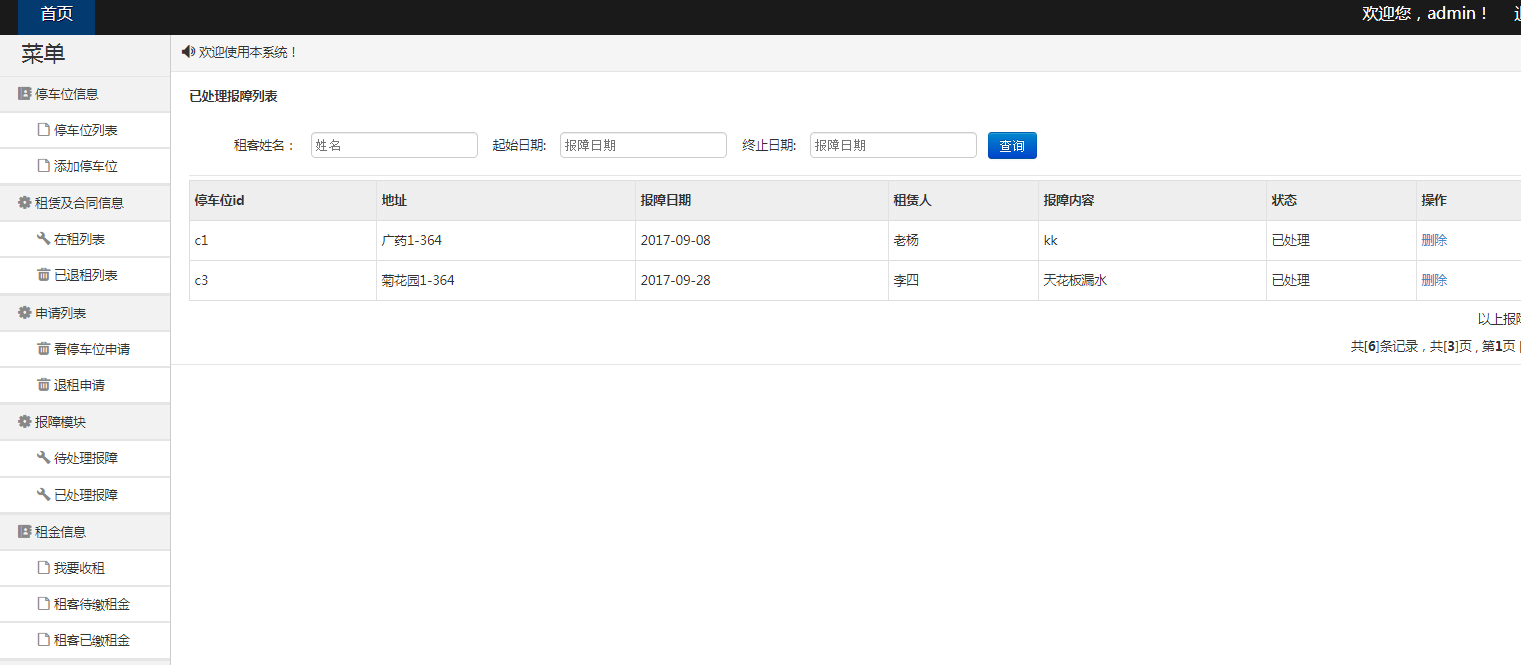The image size is (1521, 665).
Task: Click the 欢迎您，admin！ greeting text
Action: click(x=1426, y=13)
